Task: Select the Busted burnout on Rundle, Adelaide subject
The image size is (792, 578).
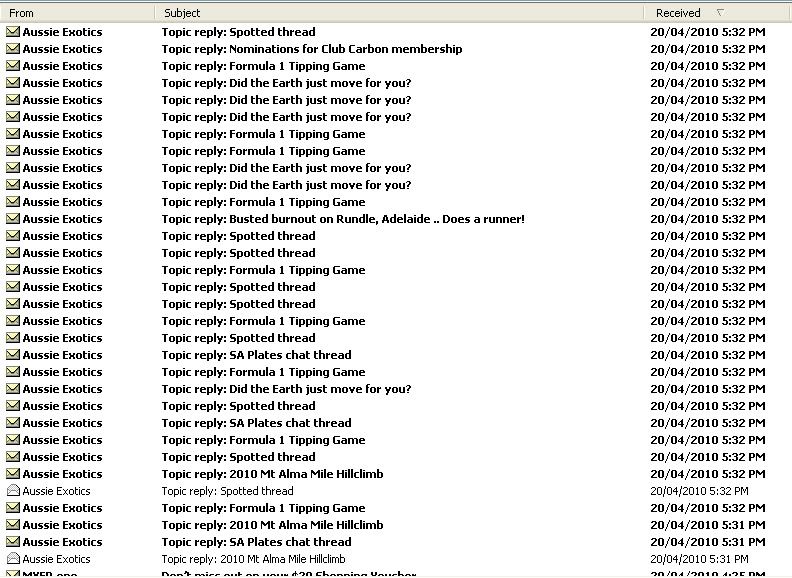Action: click(342, 219)
